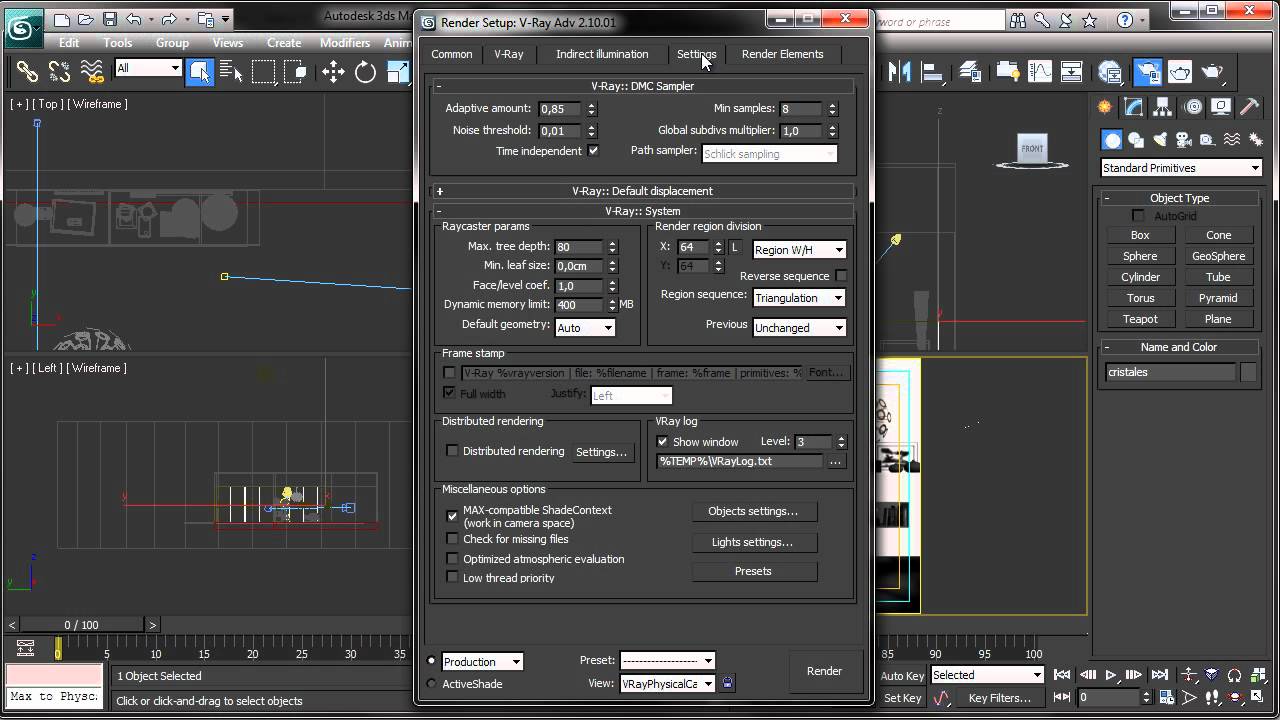Open the Material Editor icon
1280x720 pixels.
(x=1110, y=71)
